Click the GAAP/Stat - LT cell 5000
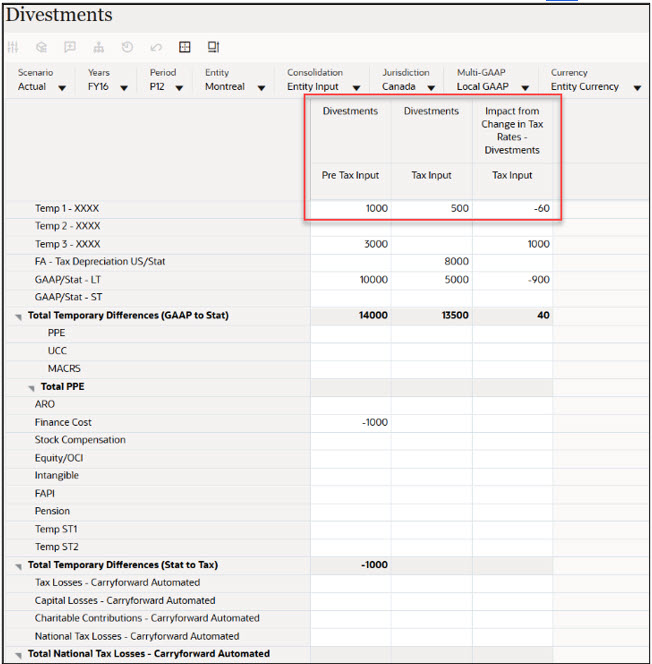This screenshot has width=652, height=664. coord(432,279)
